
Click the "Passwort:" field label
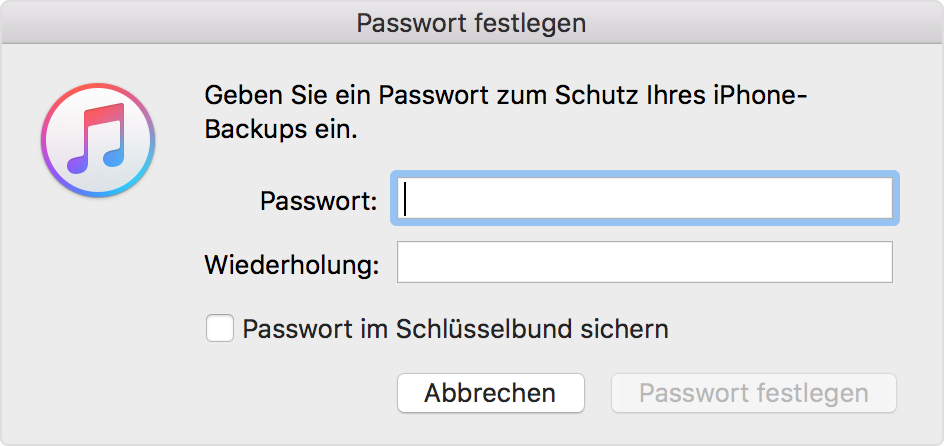point(318,201)
